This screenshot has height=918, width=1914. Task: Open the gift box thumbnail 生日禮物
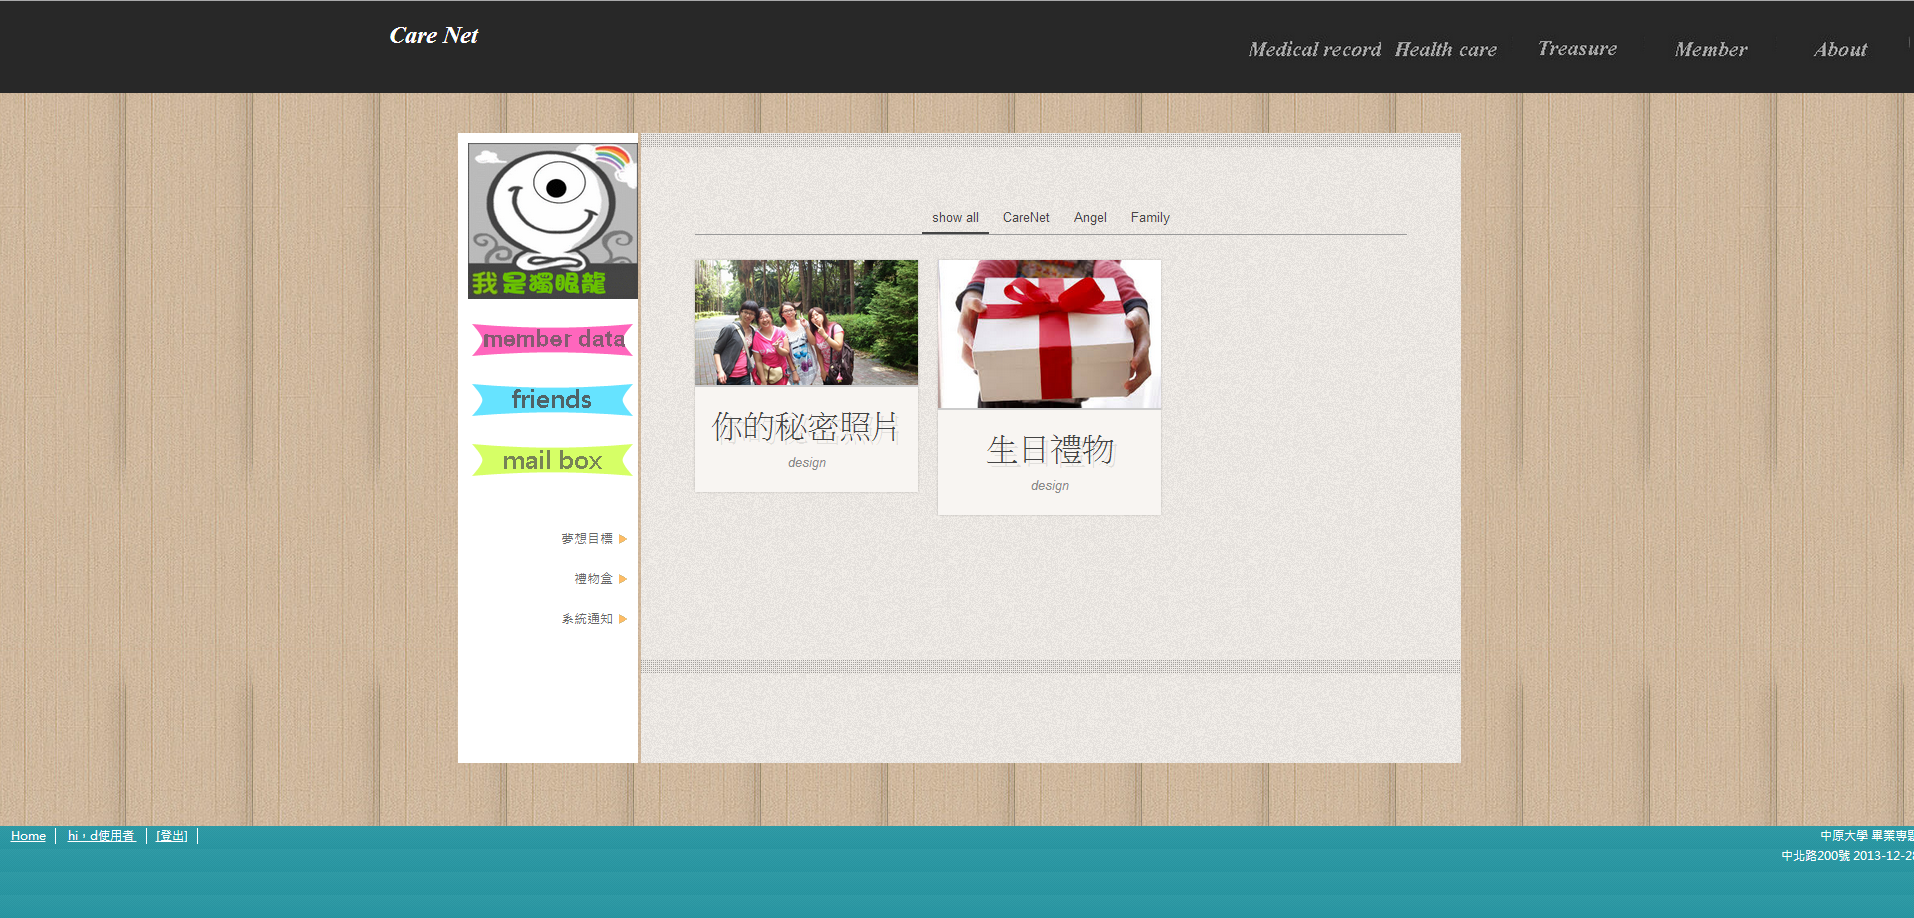(x=1049, y=334)
